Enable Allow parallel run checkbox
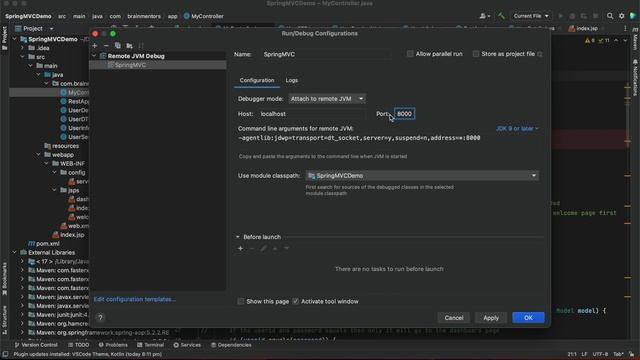 (x=410, y=54)
